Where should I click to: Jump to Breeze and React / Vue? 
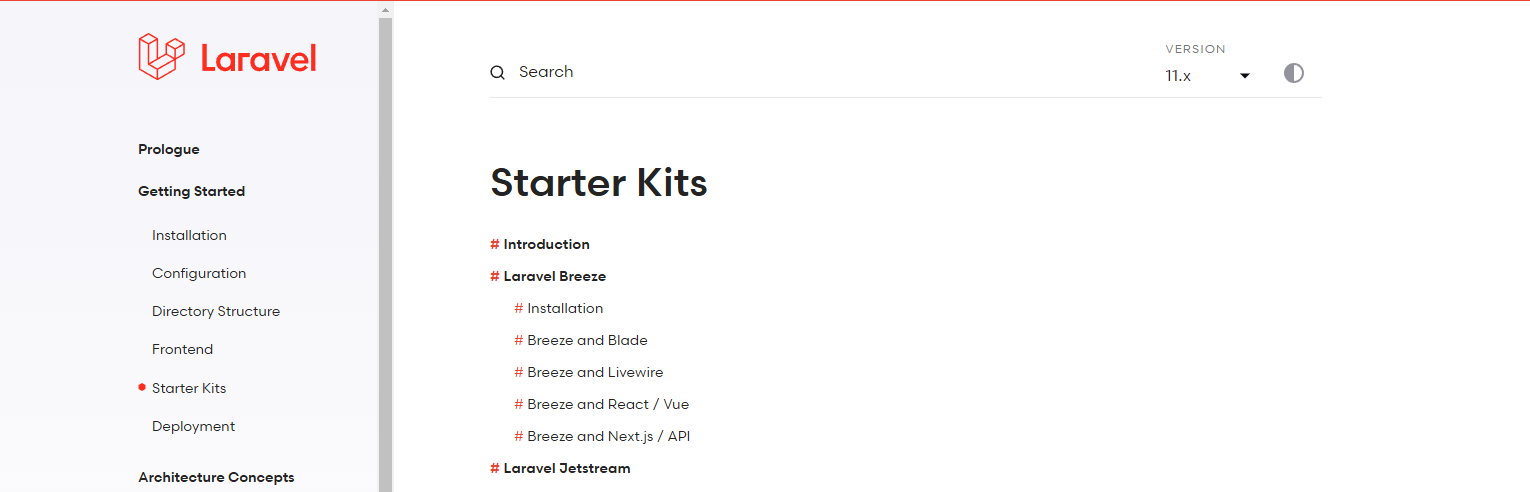click(608, 404)
